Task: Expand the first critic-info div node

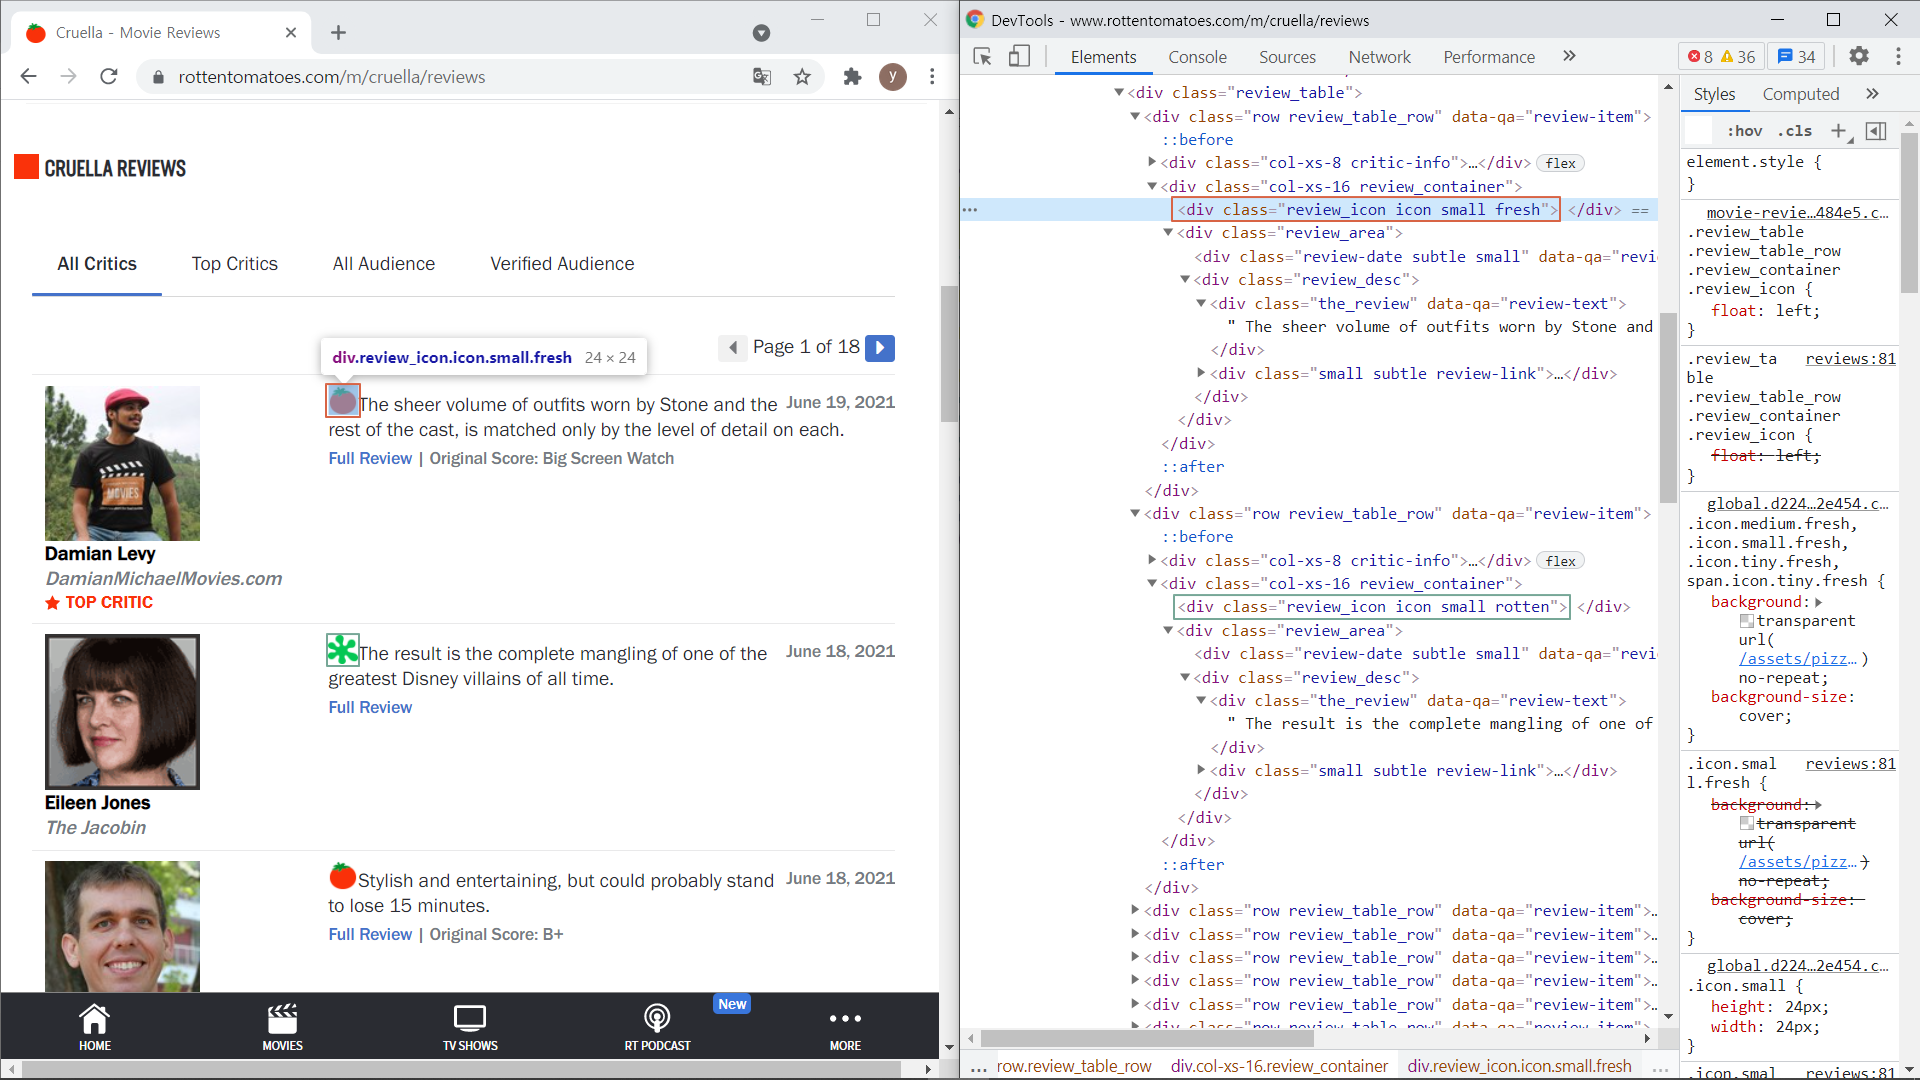Action: point(1152,162)
